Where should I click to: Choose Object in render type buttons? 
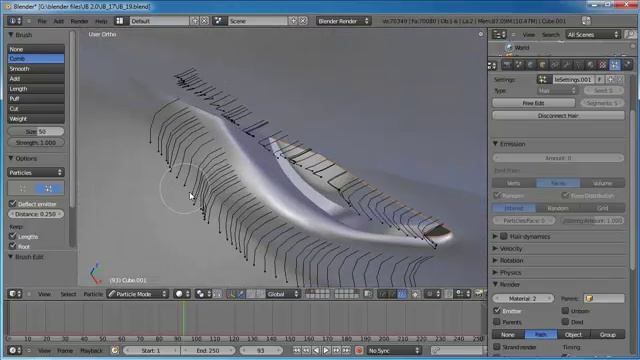coord(573,334)
